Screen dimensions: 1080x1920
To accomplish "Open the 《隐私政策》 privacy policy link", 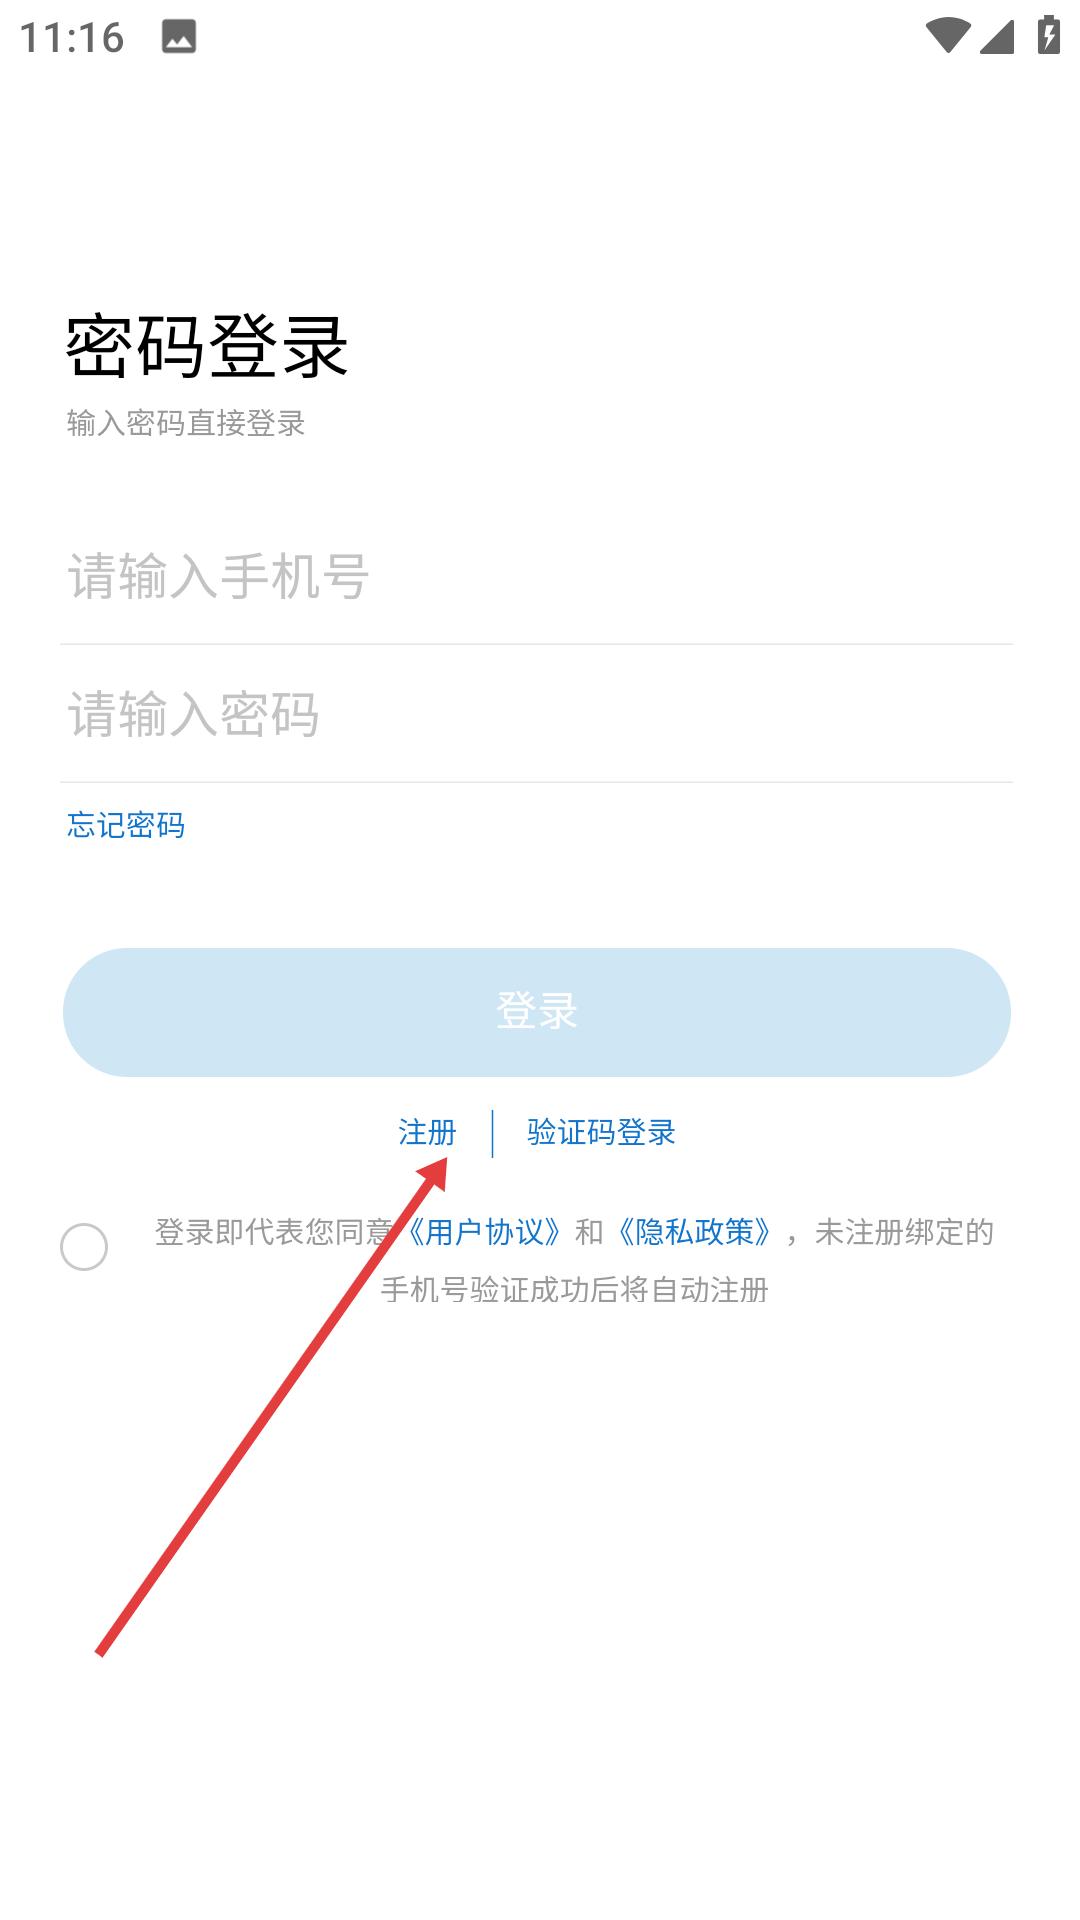I will pos(694,1232).
